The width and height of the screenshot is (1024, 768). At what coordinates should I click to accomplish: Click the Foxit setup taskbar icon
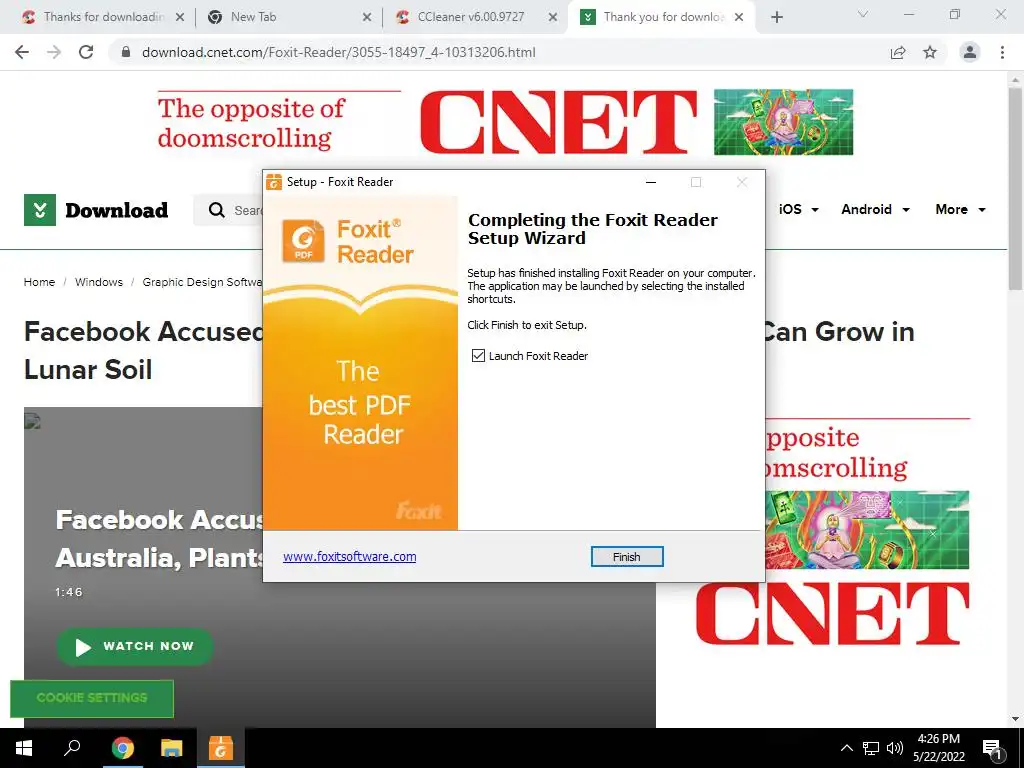pyautogui.click(x=221, y=748)
